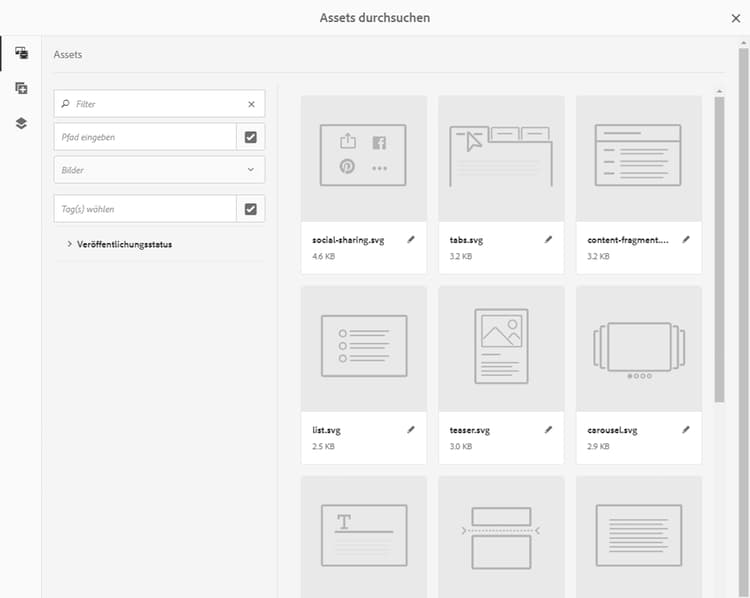Select the paragraph lines thumbnail in bottom row
Image resolution: width=750 pixels, height=598 pixels.
639,537
